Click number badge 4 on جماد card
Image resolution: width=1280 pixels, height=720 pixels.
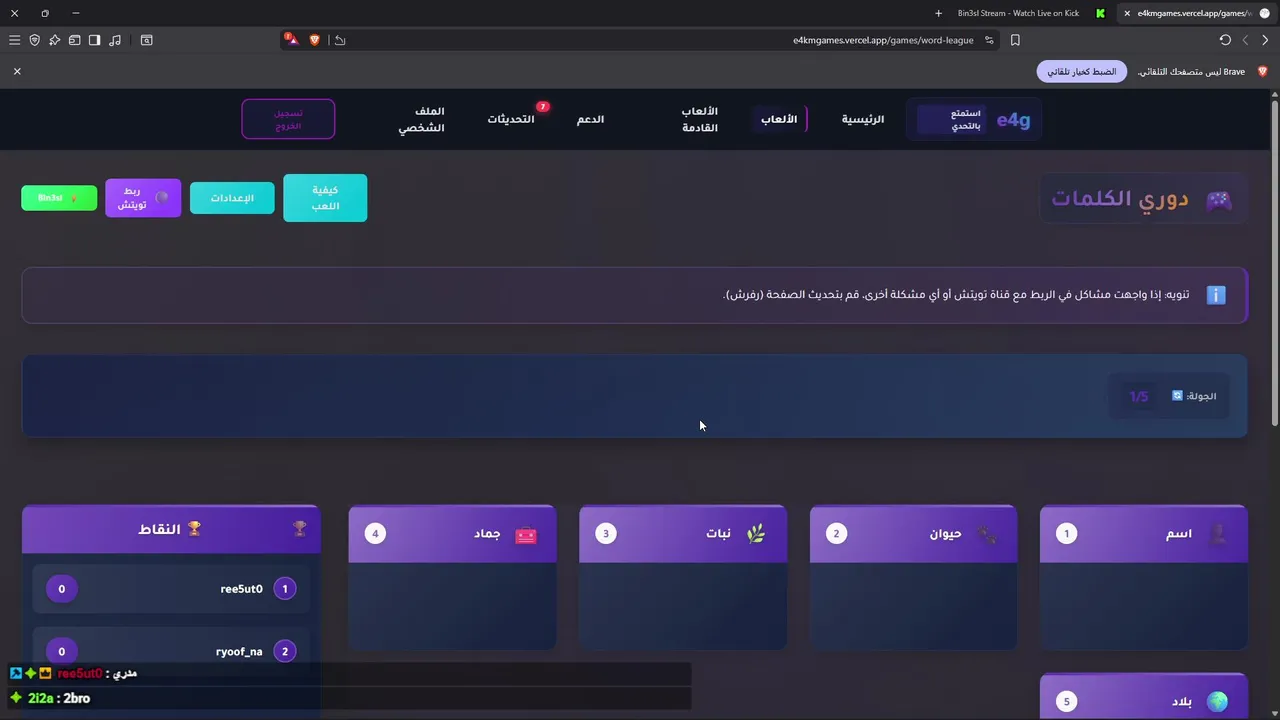[x=375, y=534]
